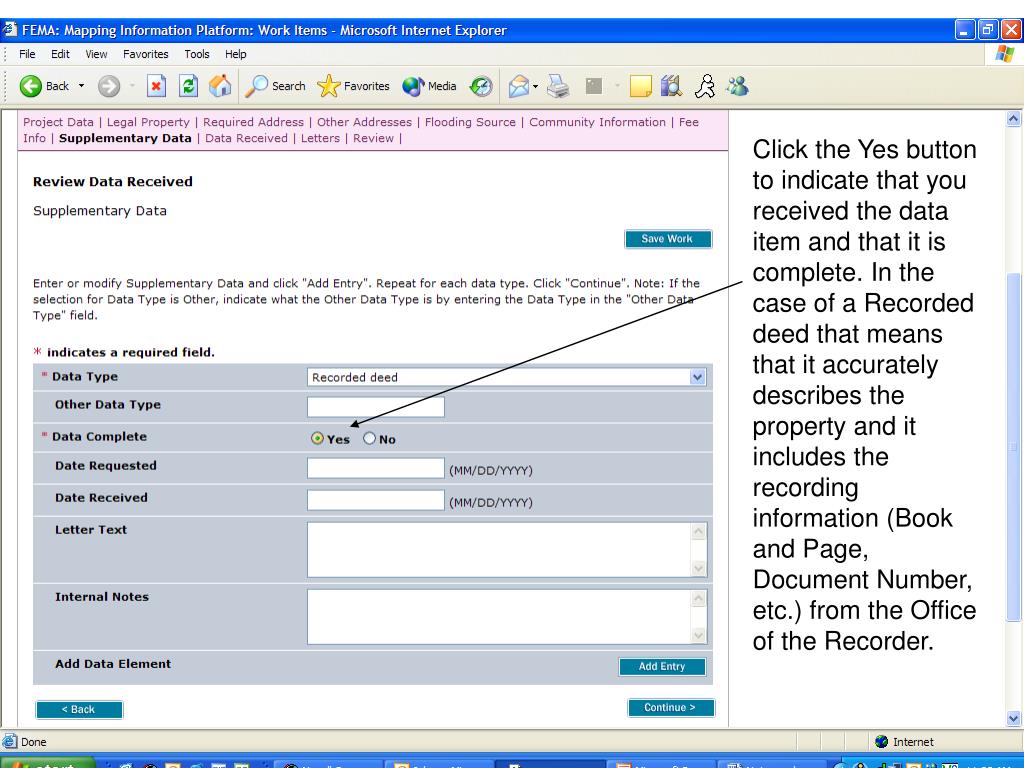1024x768 pixels.
Task: Click Internal Notes scrollbar down arrow
Action: 699,635
